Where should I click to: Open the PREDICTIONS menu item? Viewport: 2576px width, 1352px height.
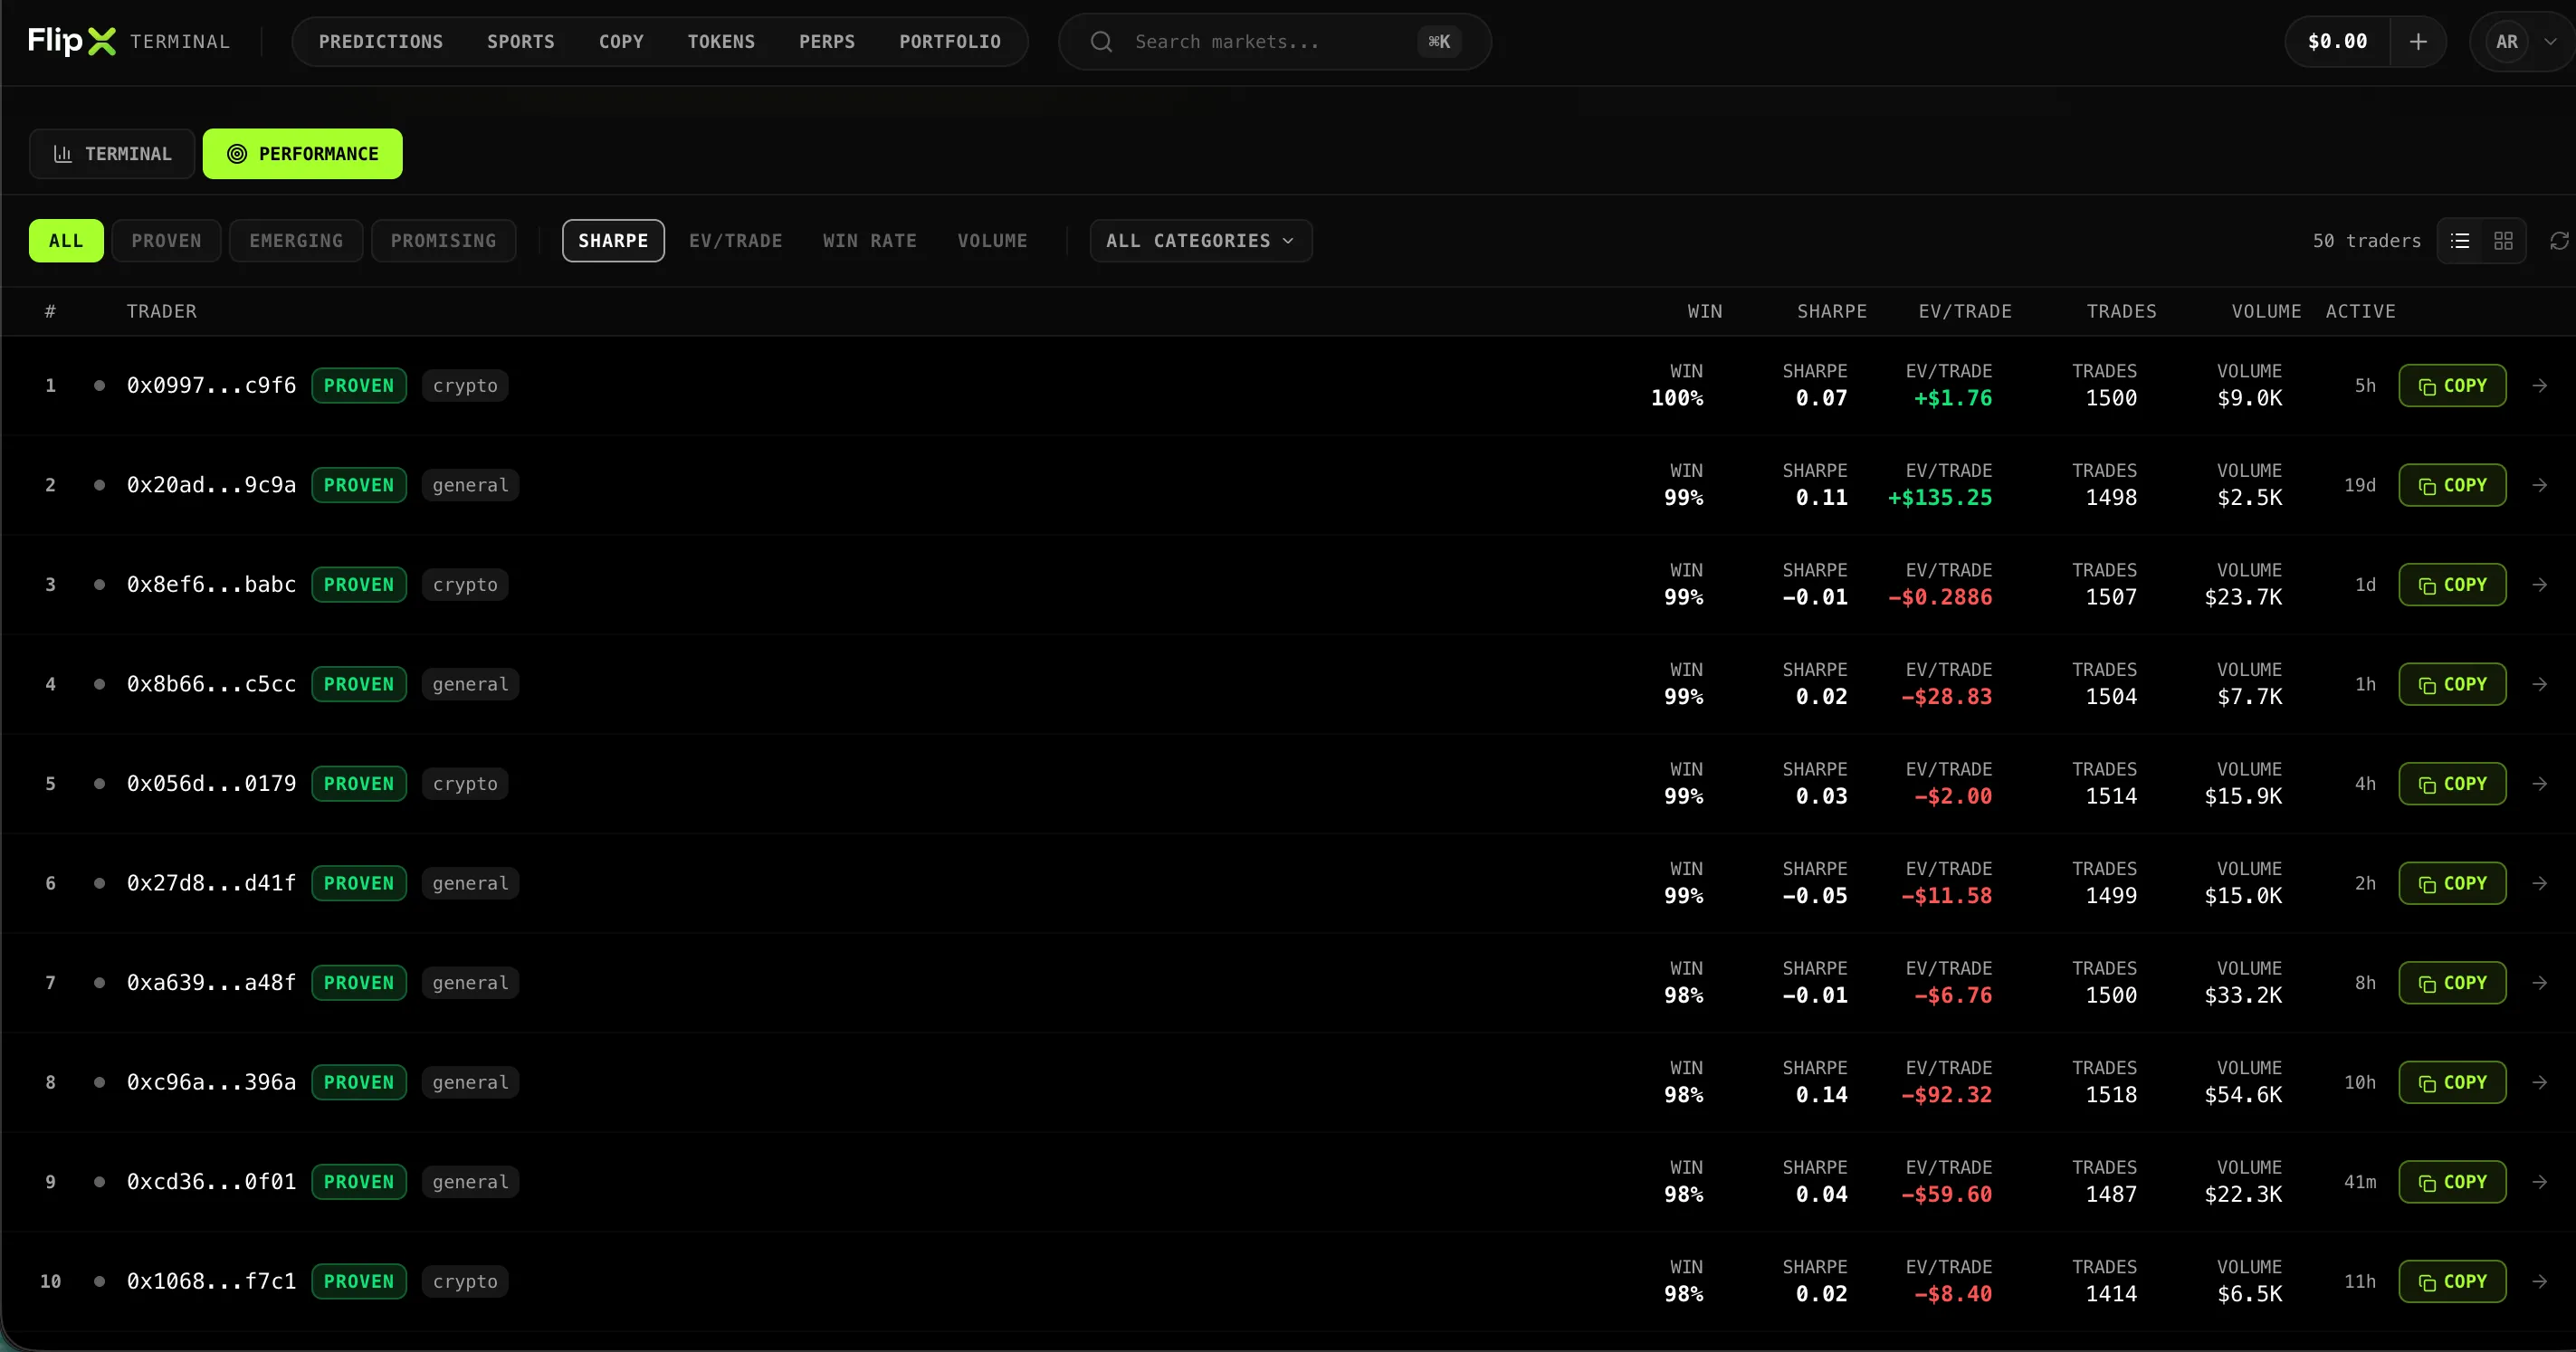380,41
